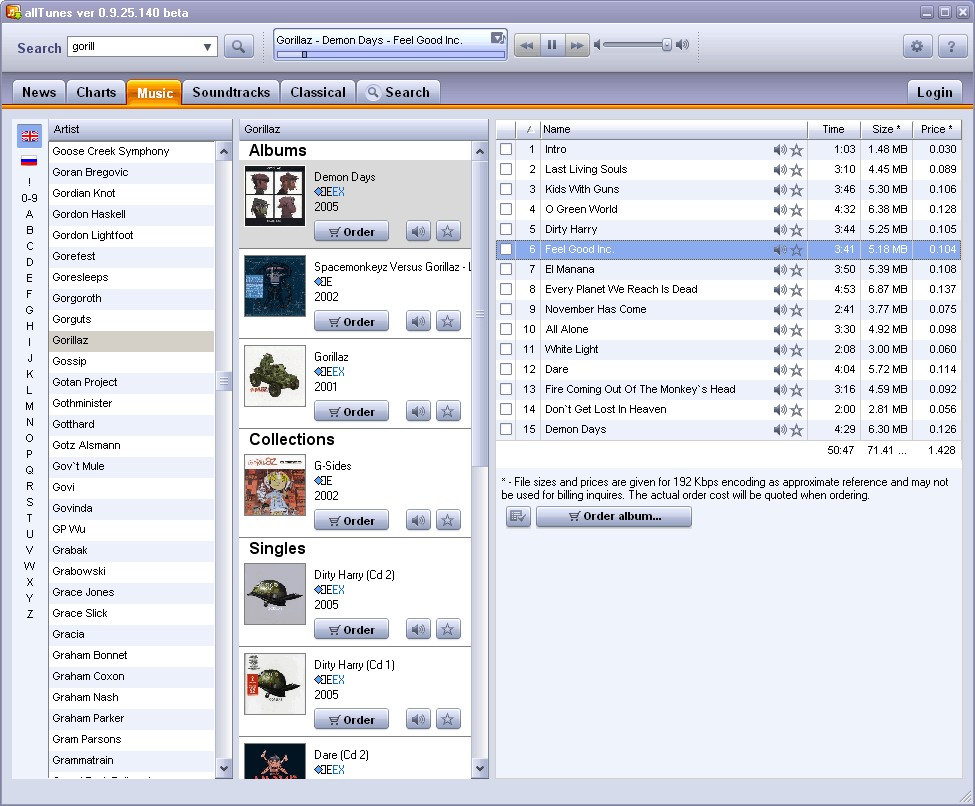
Task: Click the search text field
Action: (x=134, y=47)
